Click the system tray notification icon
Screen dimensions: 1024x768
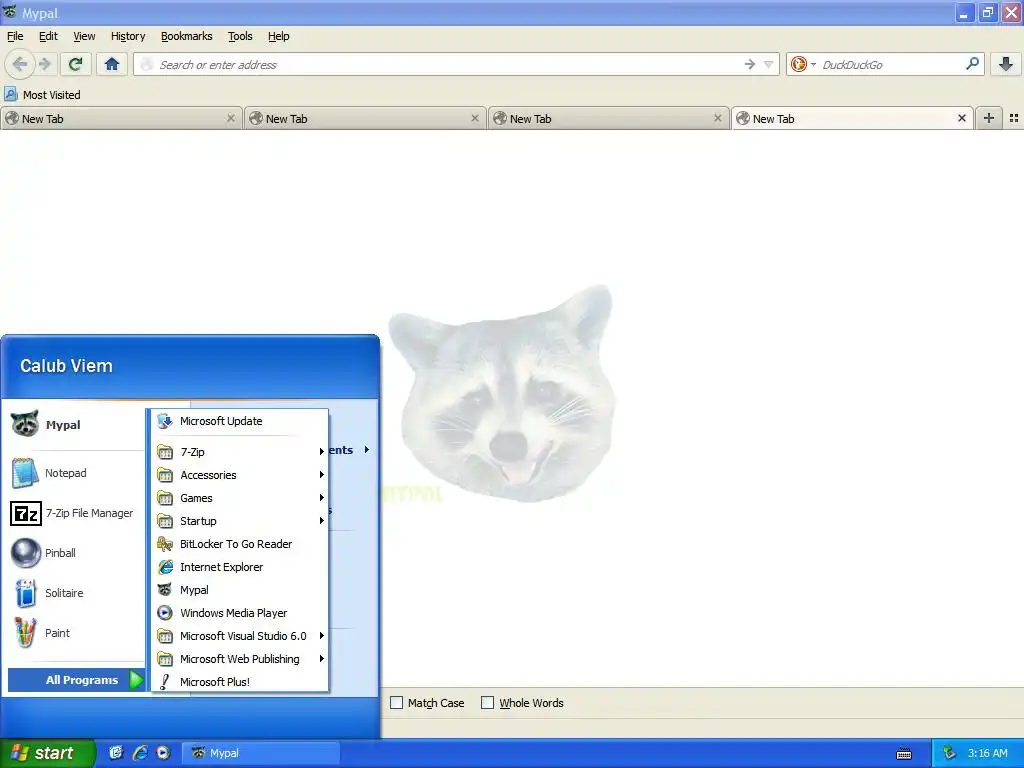[949, 753]
